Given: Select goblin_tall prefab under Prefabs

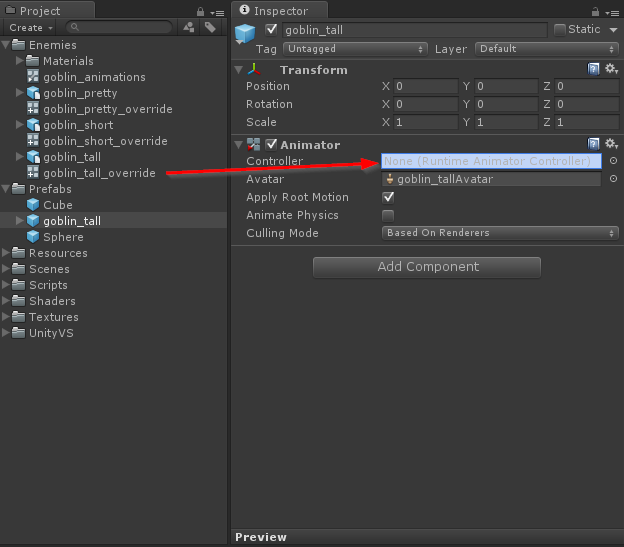Looking at the screenshot, I should pyautogui.click(x=113, y=220).
